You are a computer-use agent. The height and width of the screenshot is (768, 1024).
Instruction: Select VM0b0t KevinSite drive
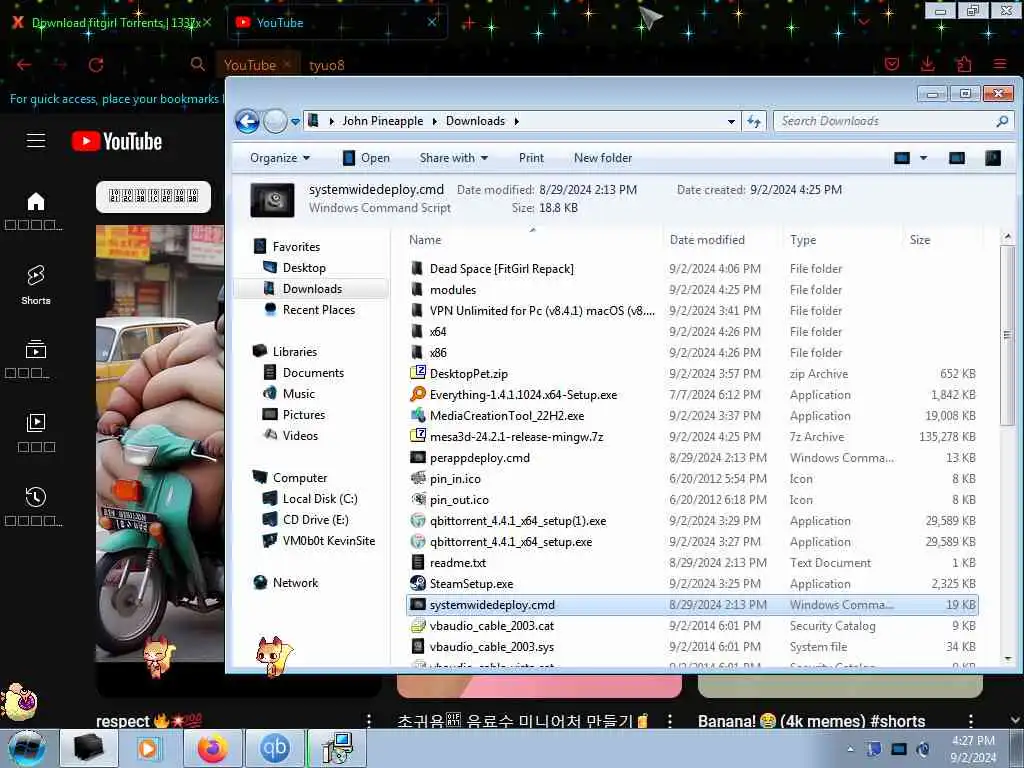[x=328, y=541]
